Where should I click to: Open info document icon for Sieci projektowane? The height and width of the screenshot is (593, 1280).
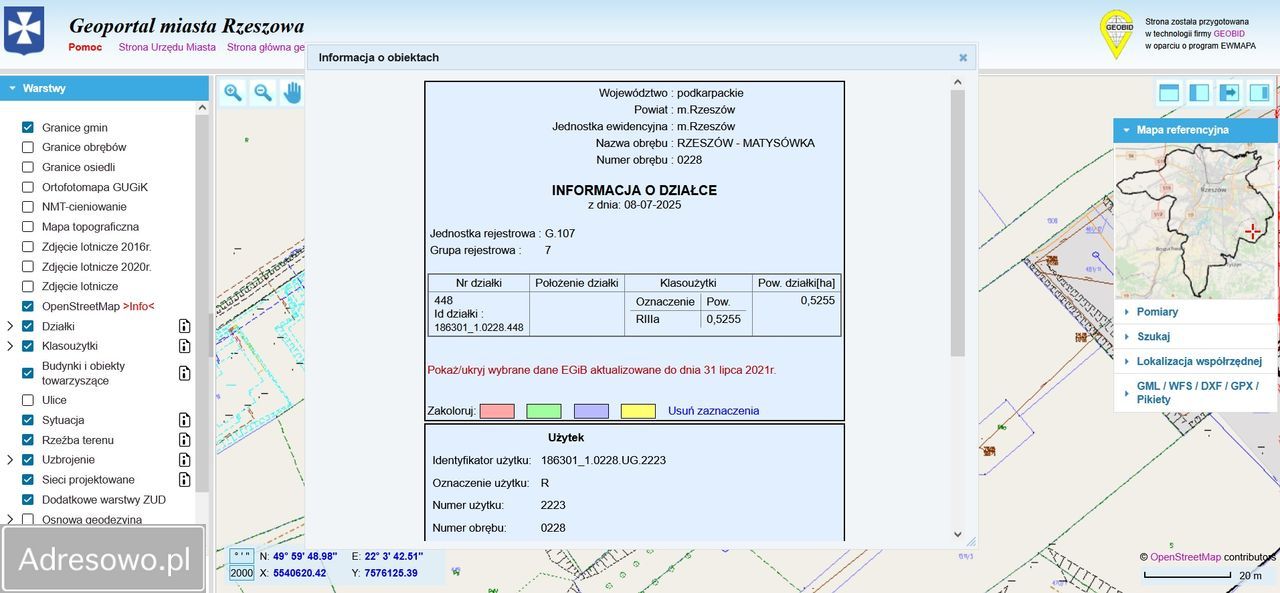click(x=184, y=480)
